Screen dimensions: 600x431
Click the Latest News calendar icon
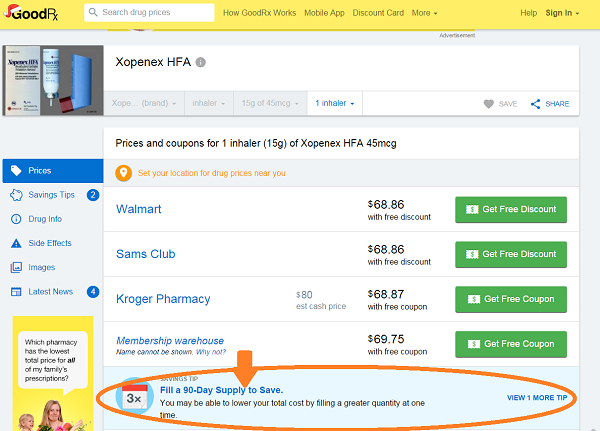point(16,292)
